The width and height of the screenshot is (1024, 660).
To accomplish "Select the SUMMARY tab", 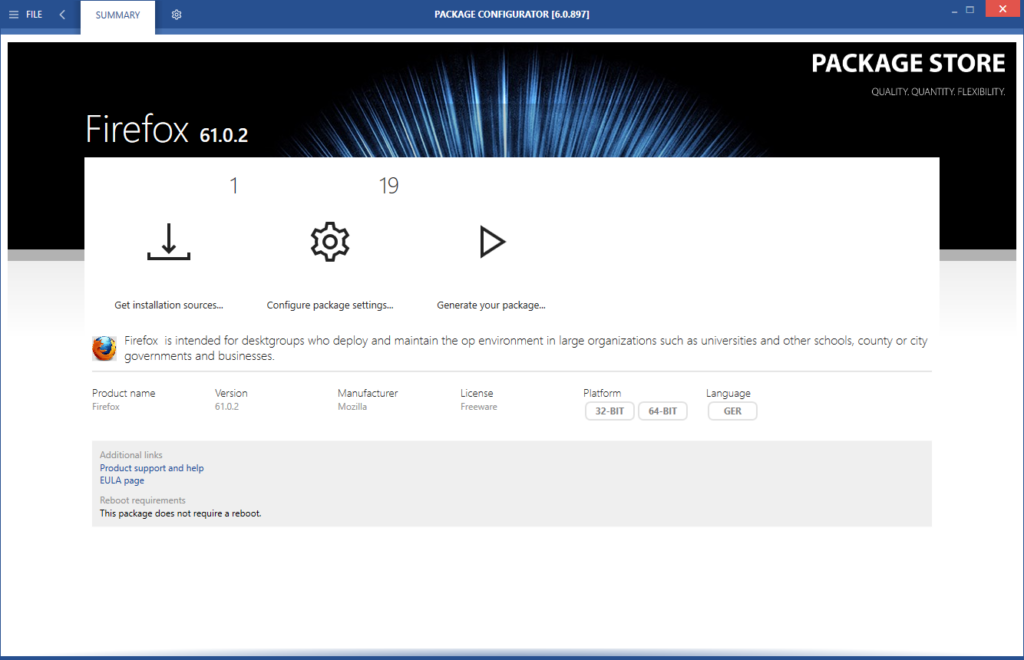I will click(118, 15).
